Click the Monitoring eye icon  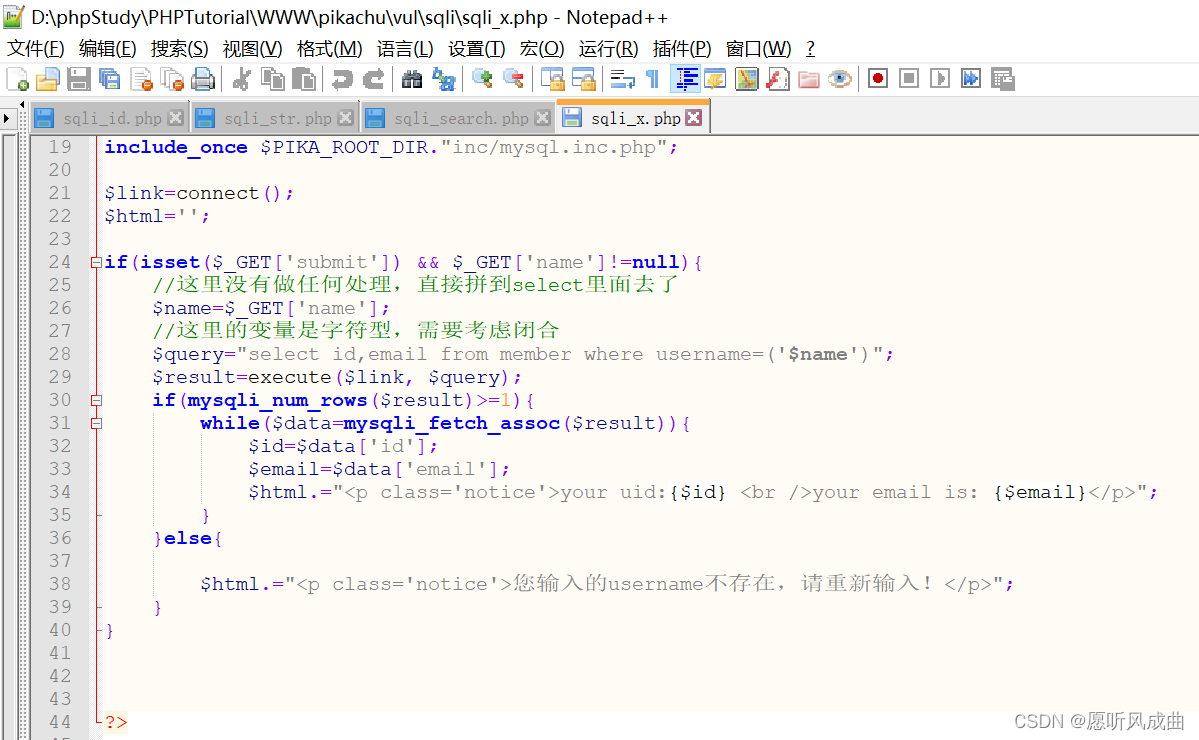[840, 79]
